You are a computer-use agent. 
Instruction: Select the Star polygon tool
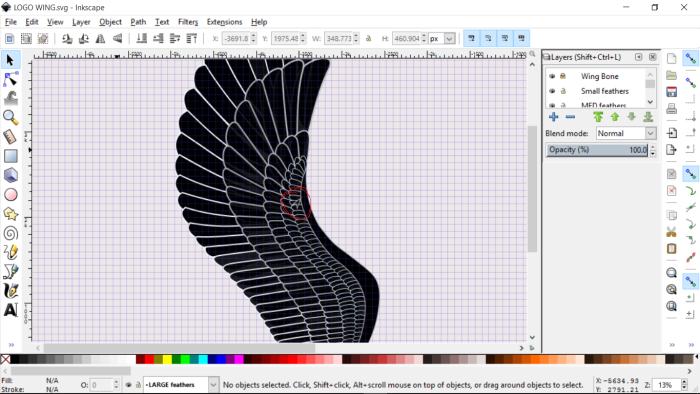coord(10,214)
